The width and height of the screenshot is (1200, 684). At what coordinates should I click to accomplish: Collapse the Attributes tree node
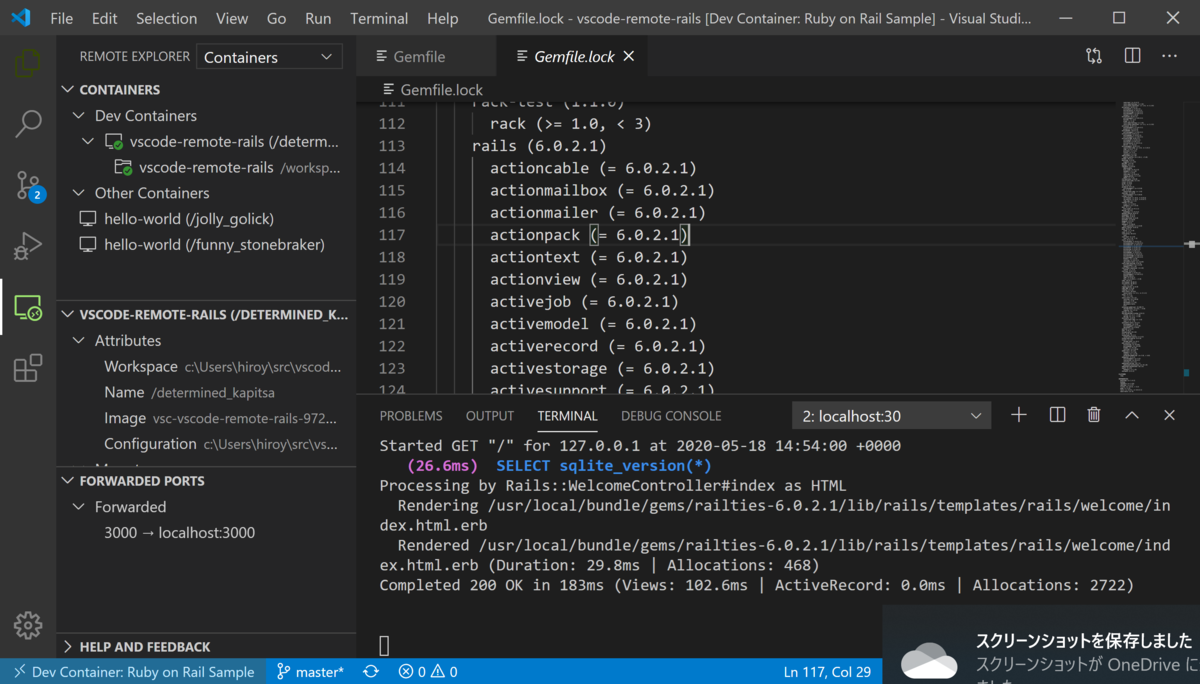pyautogui.click(x=79, y=341)
